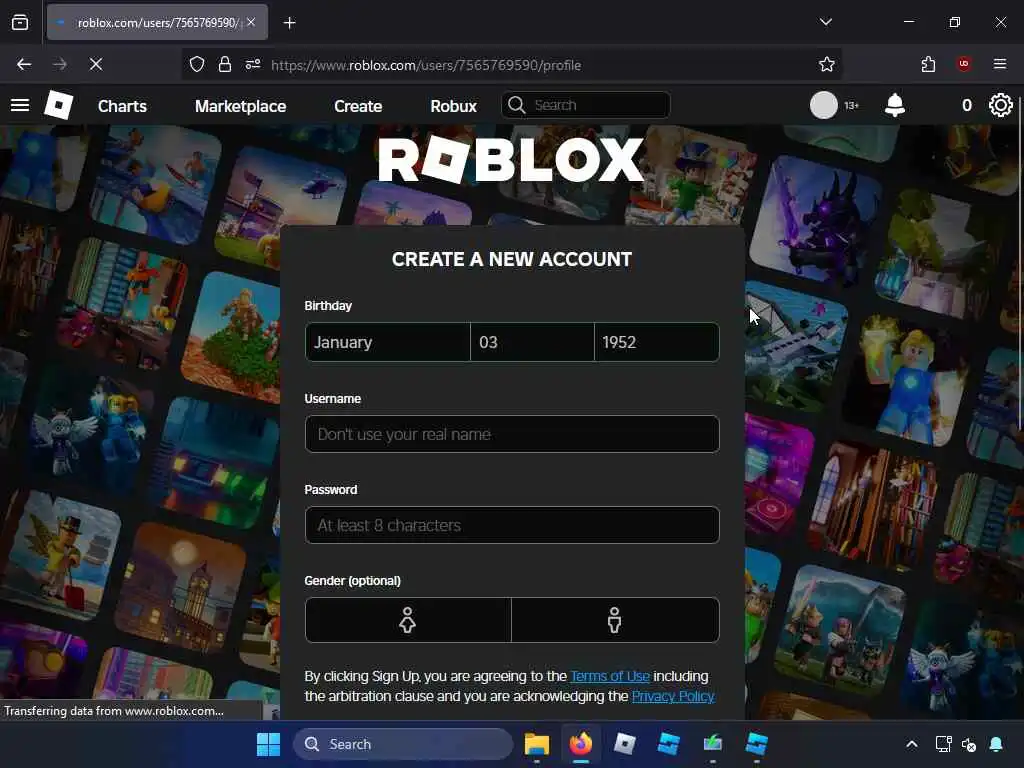
Task: Open the Roblox hamburger navigation menu
Action: click(20, 105)
